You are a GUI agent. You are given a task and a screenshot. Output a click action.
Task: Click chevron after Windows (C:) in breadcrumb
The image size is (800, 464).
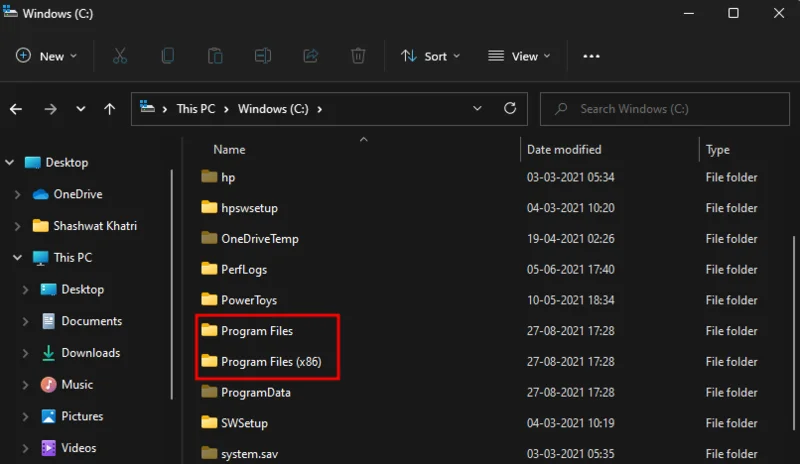pyautogui.click(x=319, y=109)
